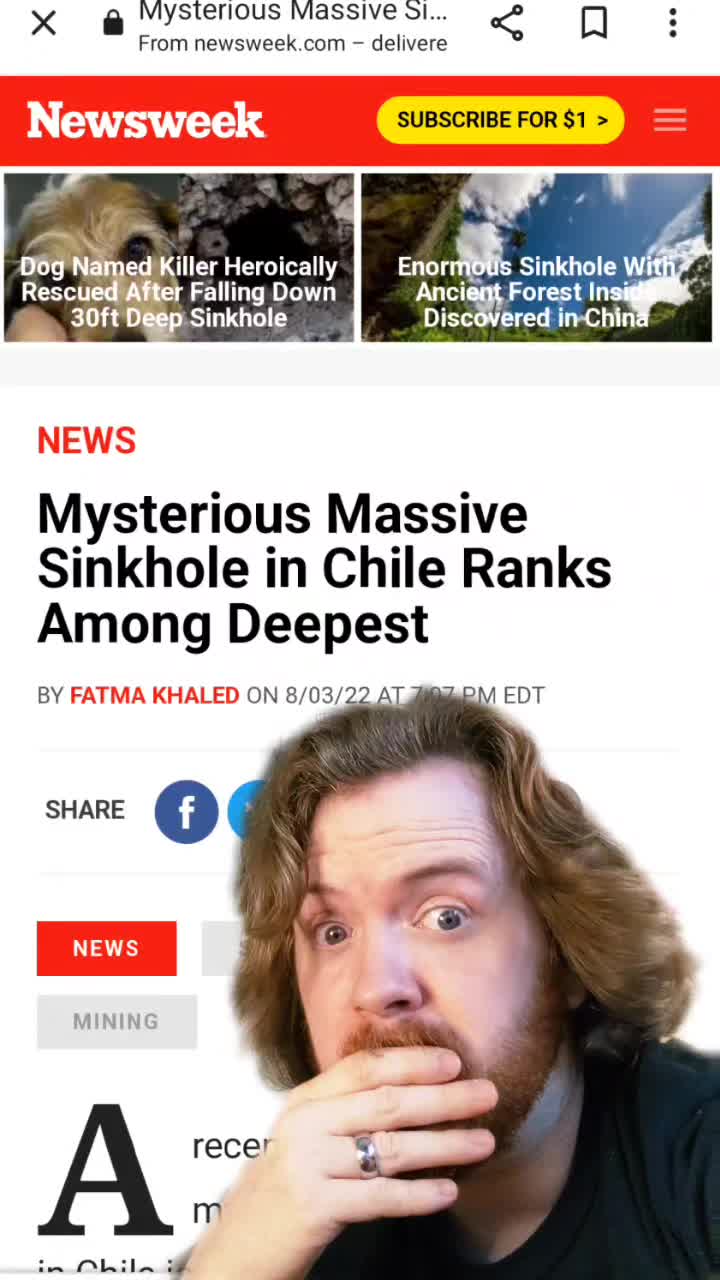
Task: Tap the padlock site security icon
Action: point(113,23)
